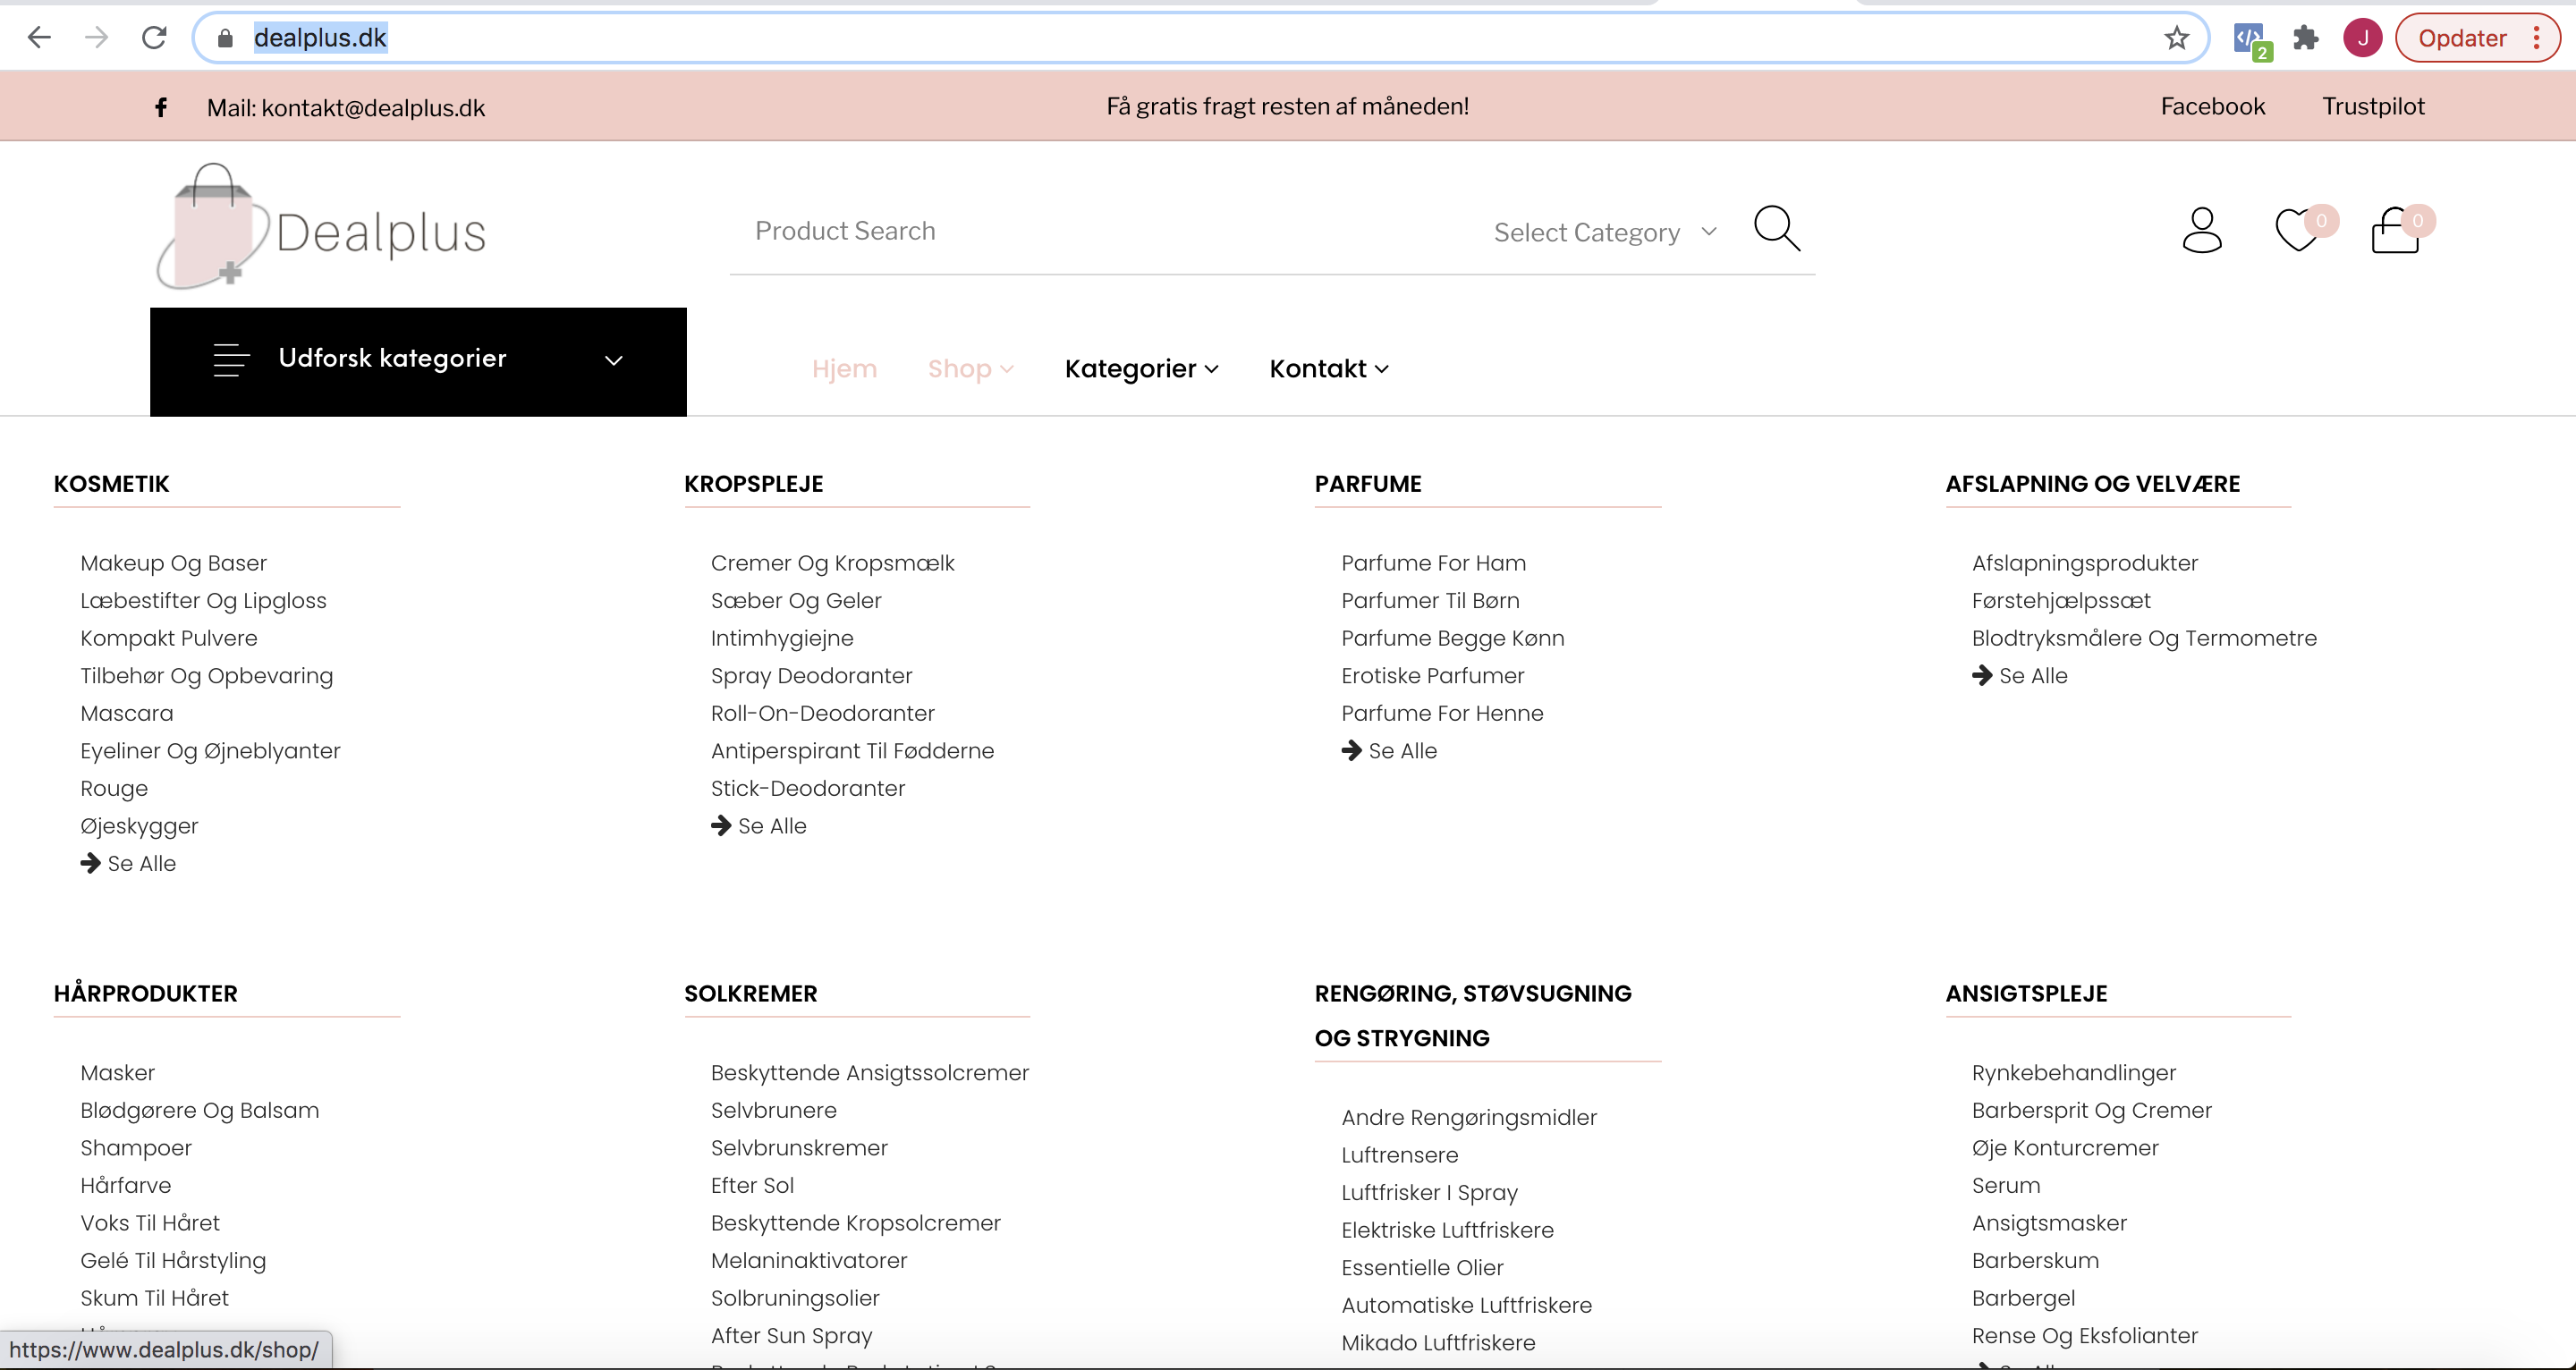Open the shopping cart bag icon
Screen dimensions: 2576x1370
point(2395,231)
